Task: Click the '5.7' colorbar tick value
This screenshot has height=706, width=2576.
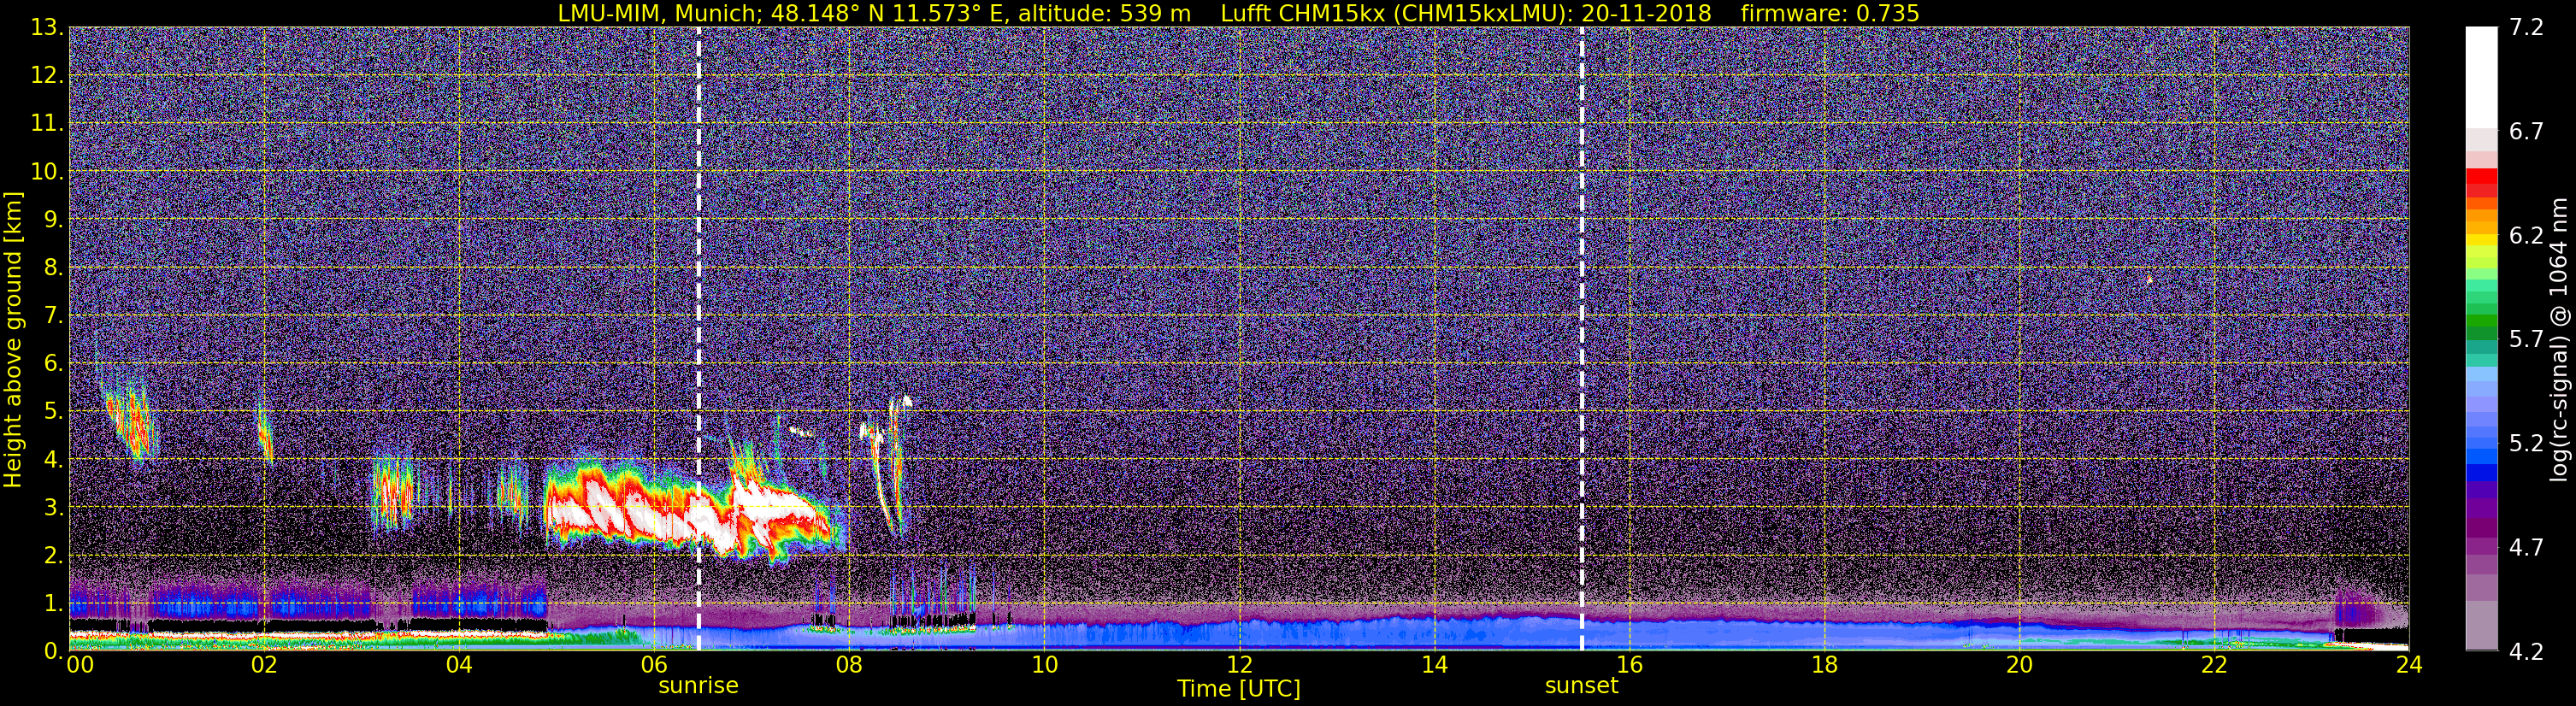Action: tap(2526, 340)
